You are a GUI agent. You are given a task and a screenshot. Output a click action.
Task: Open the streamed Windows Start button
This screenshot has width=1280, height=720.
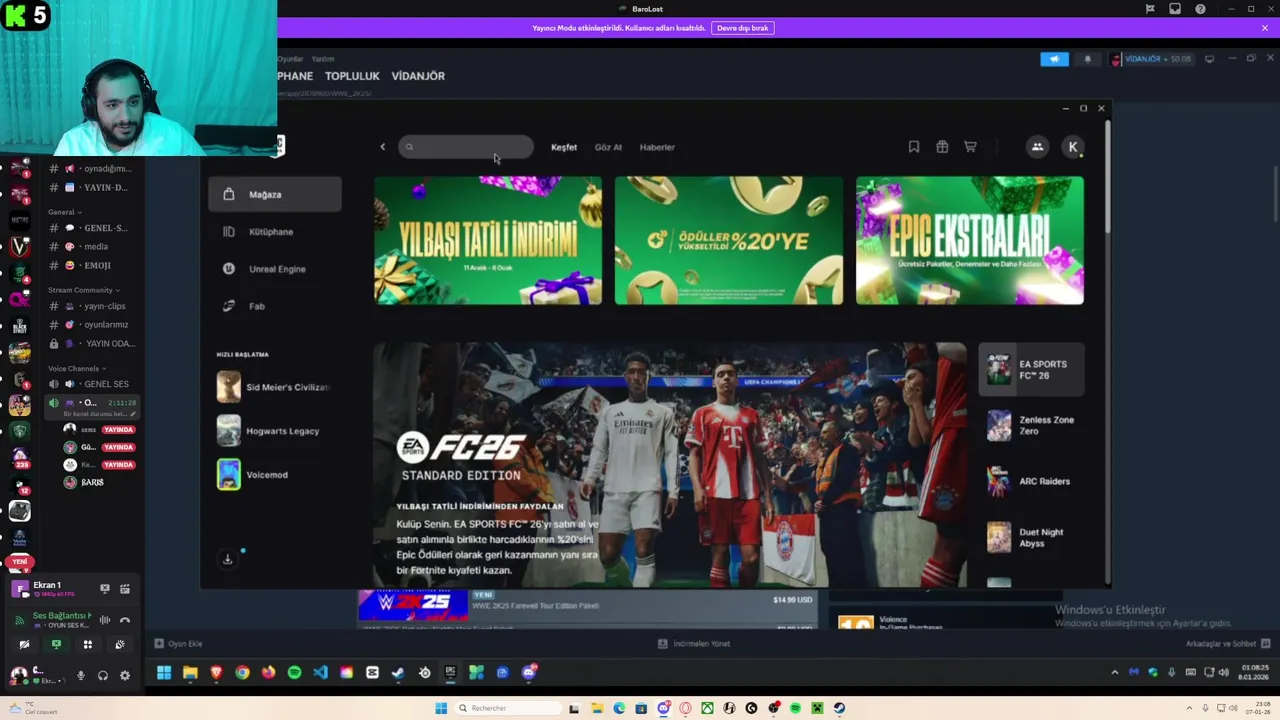pyautogui.click(x=164, y=673)
